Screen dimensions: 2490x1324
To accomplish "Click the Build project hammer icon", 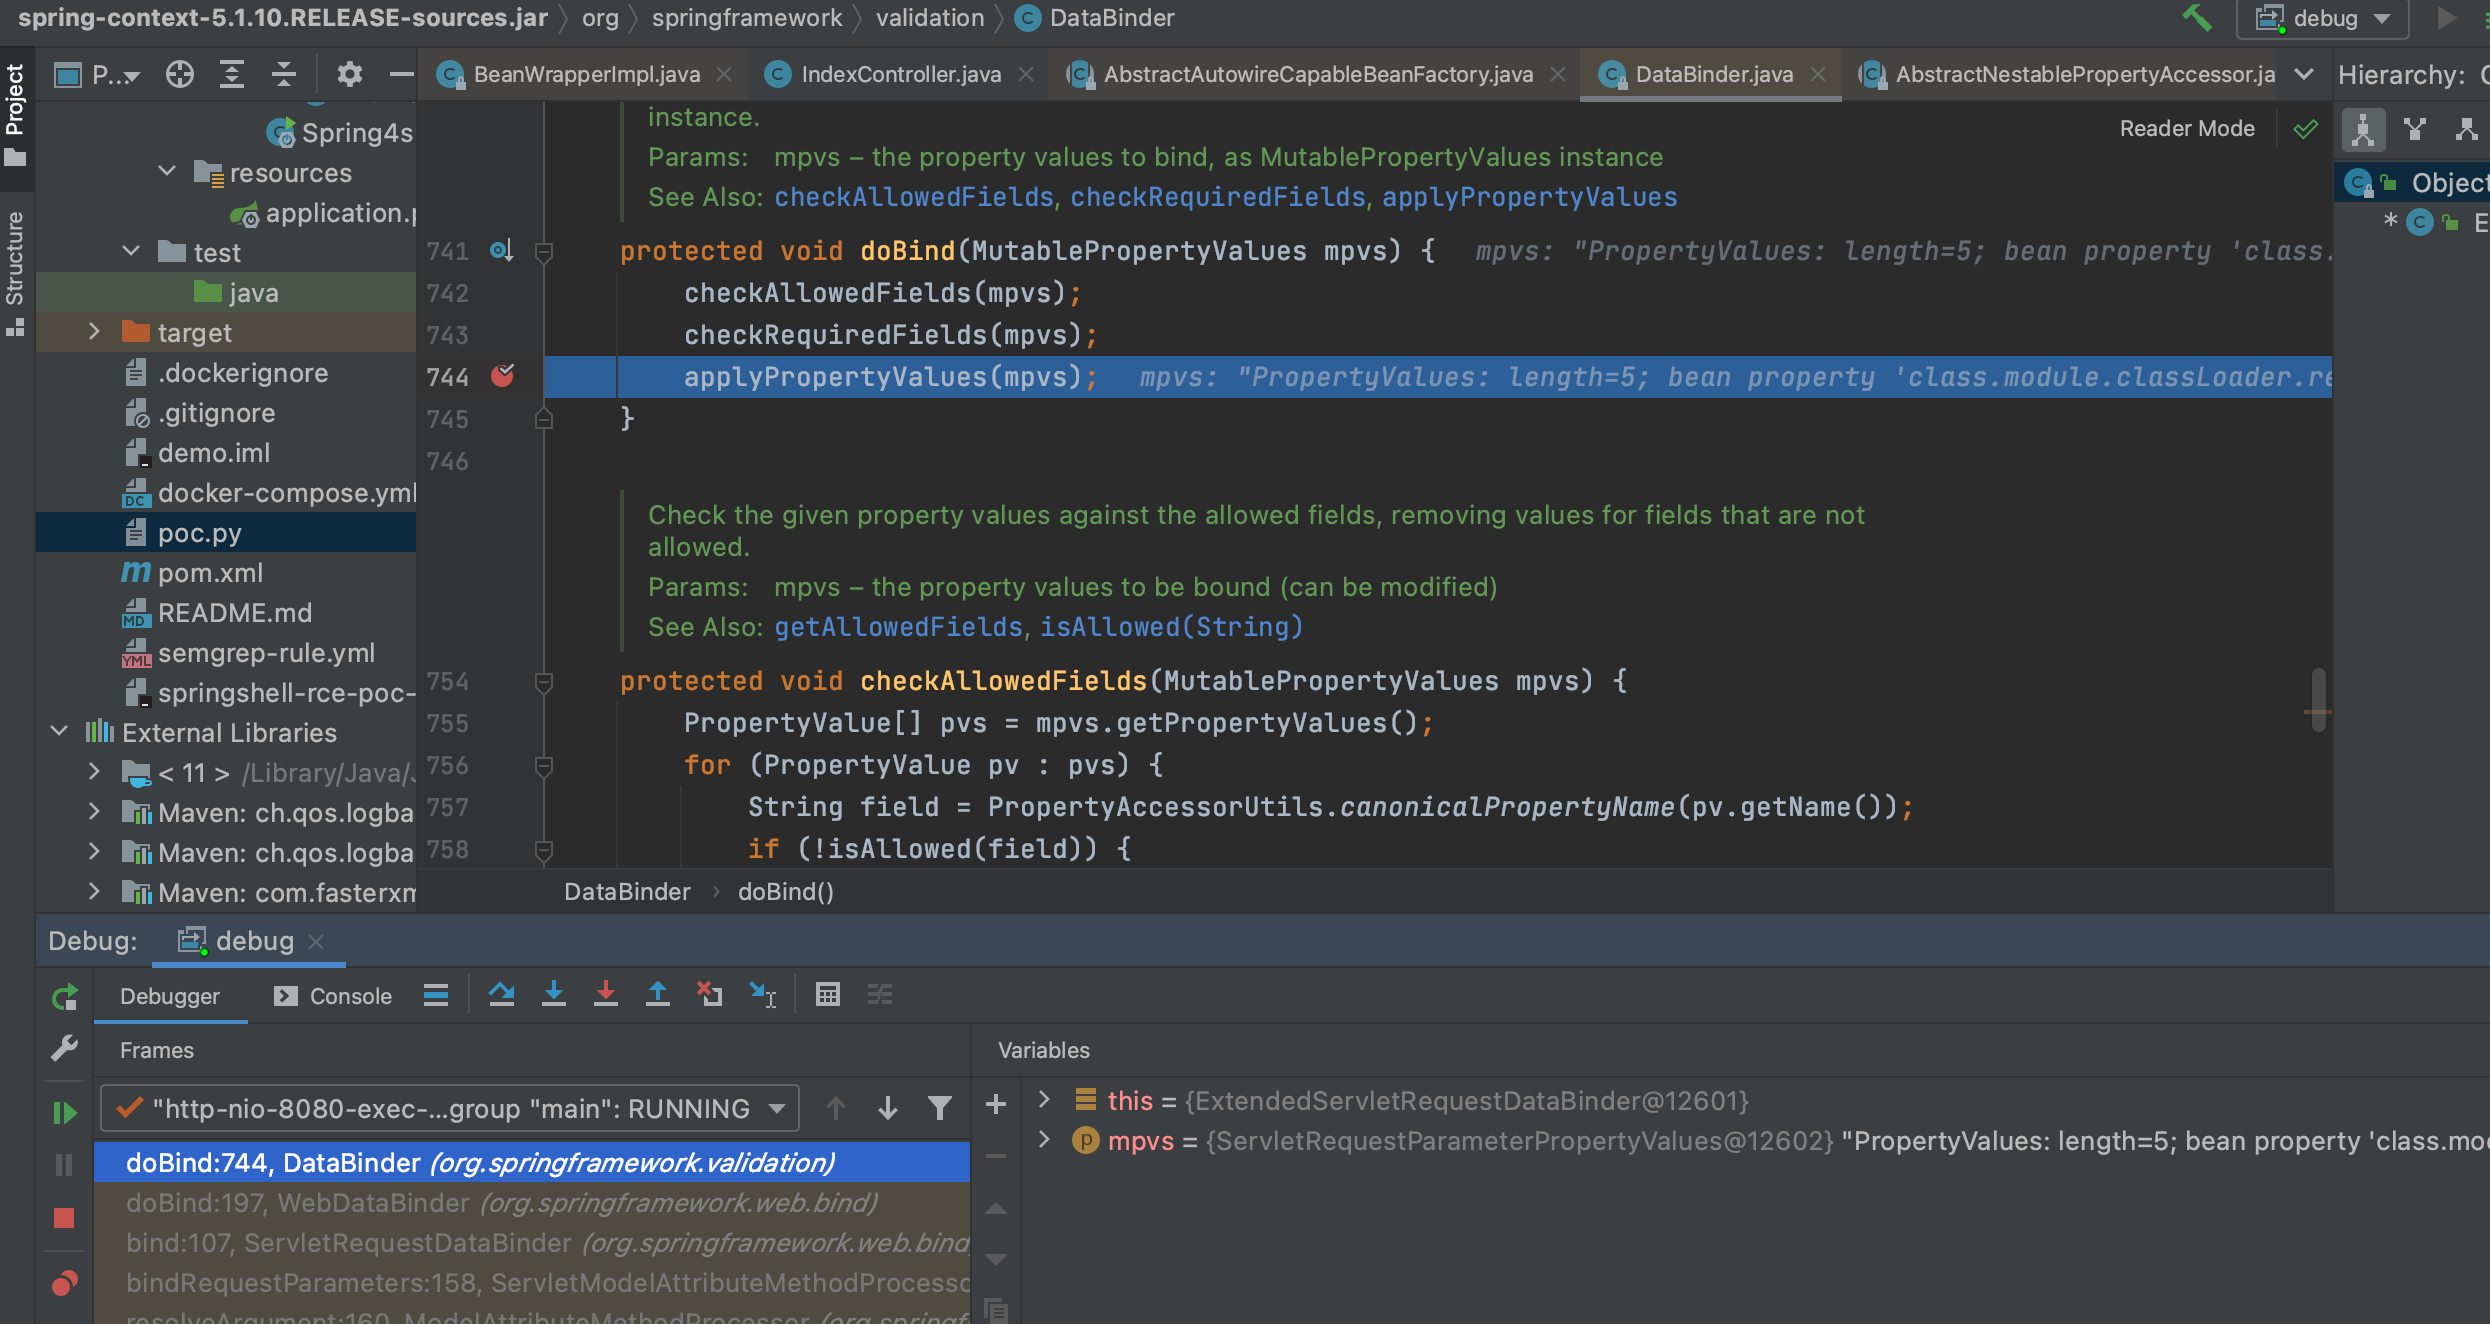I will click(x=2195, y=18).
